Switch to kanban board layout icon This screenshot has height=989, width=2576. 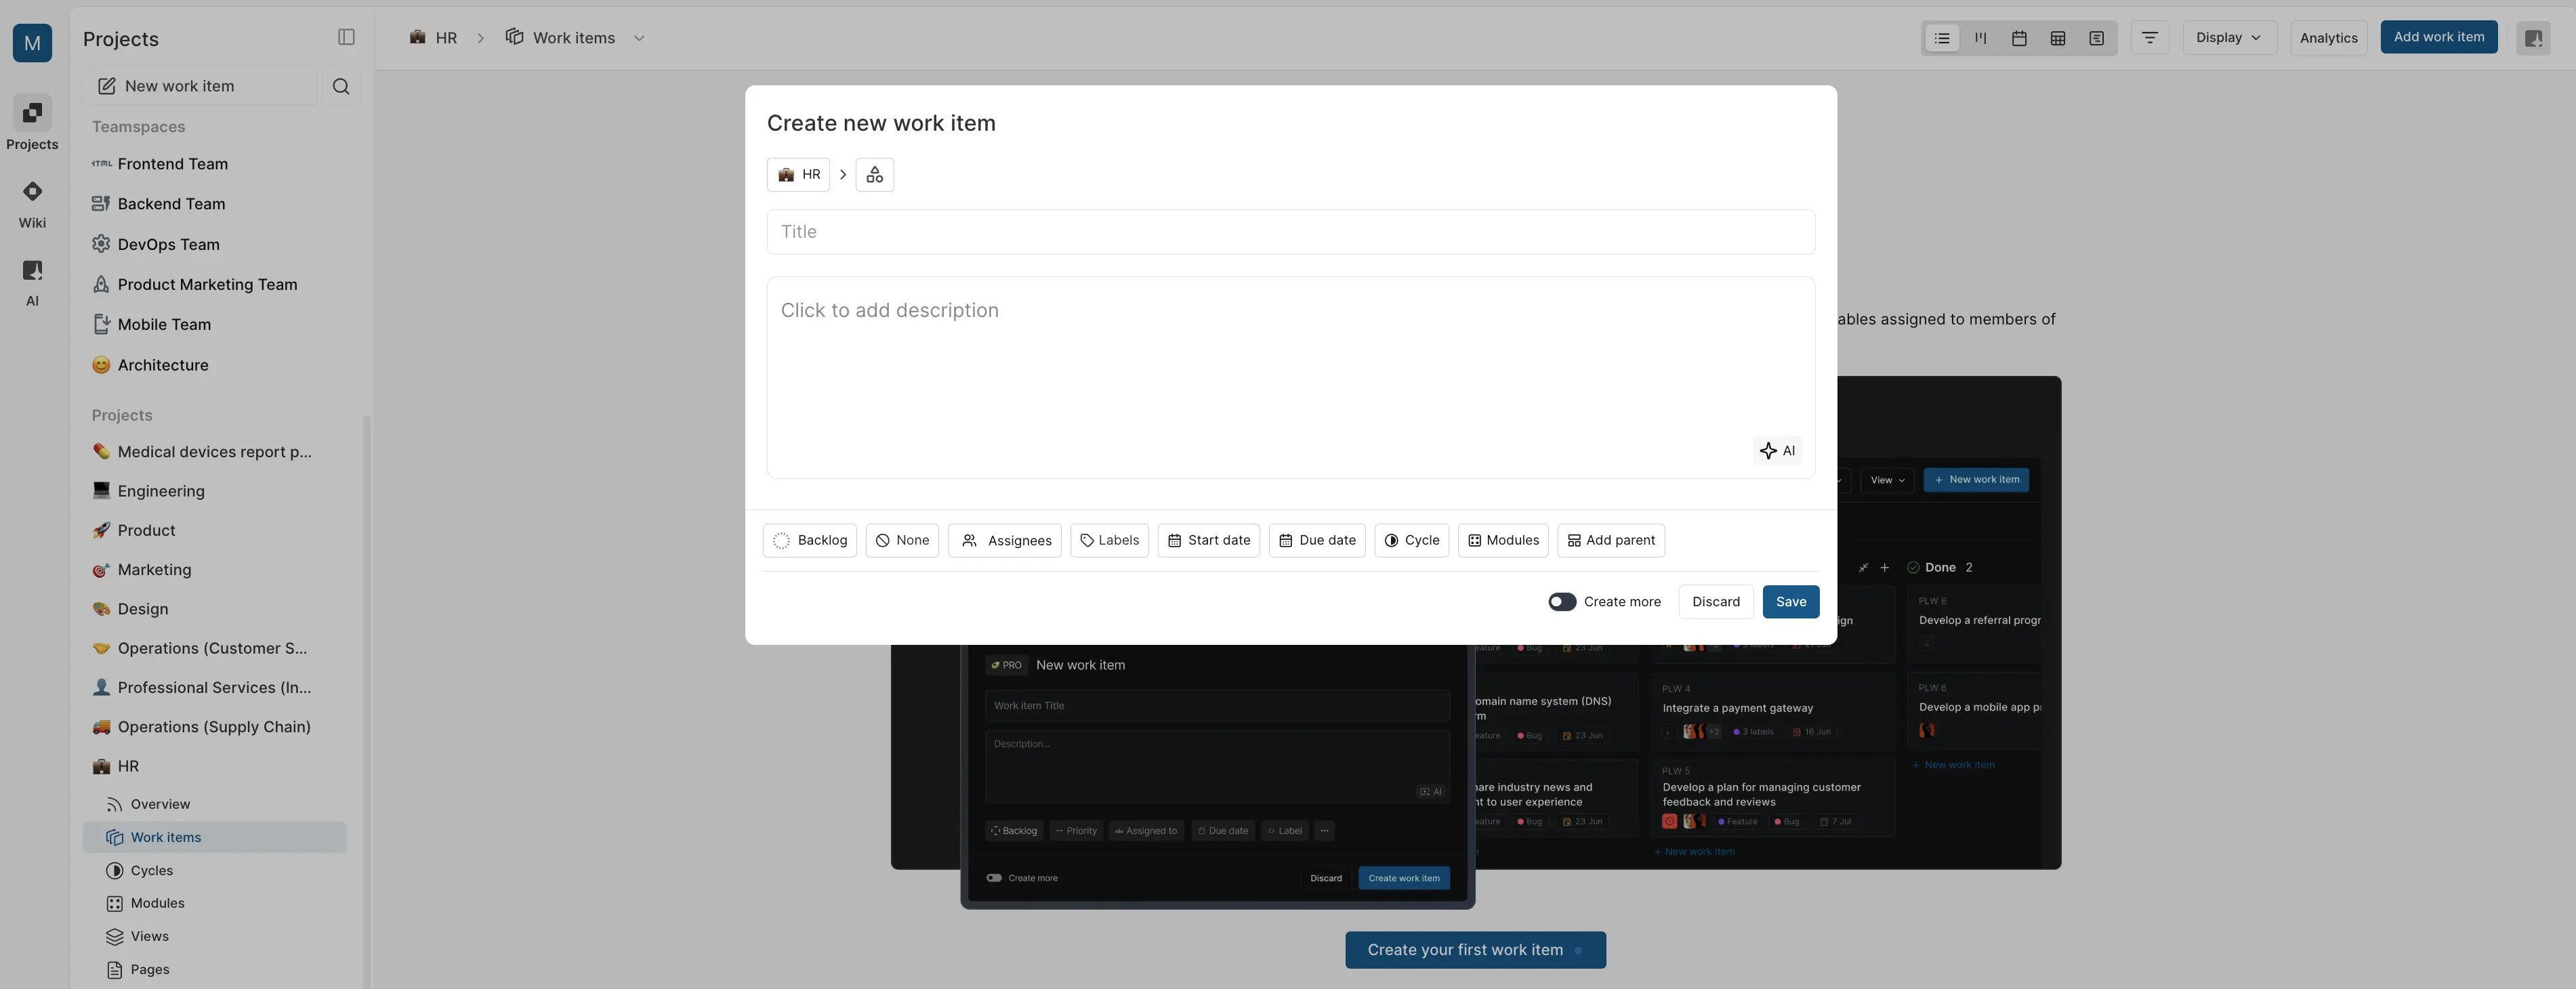[x=1980, y=38]
